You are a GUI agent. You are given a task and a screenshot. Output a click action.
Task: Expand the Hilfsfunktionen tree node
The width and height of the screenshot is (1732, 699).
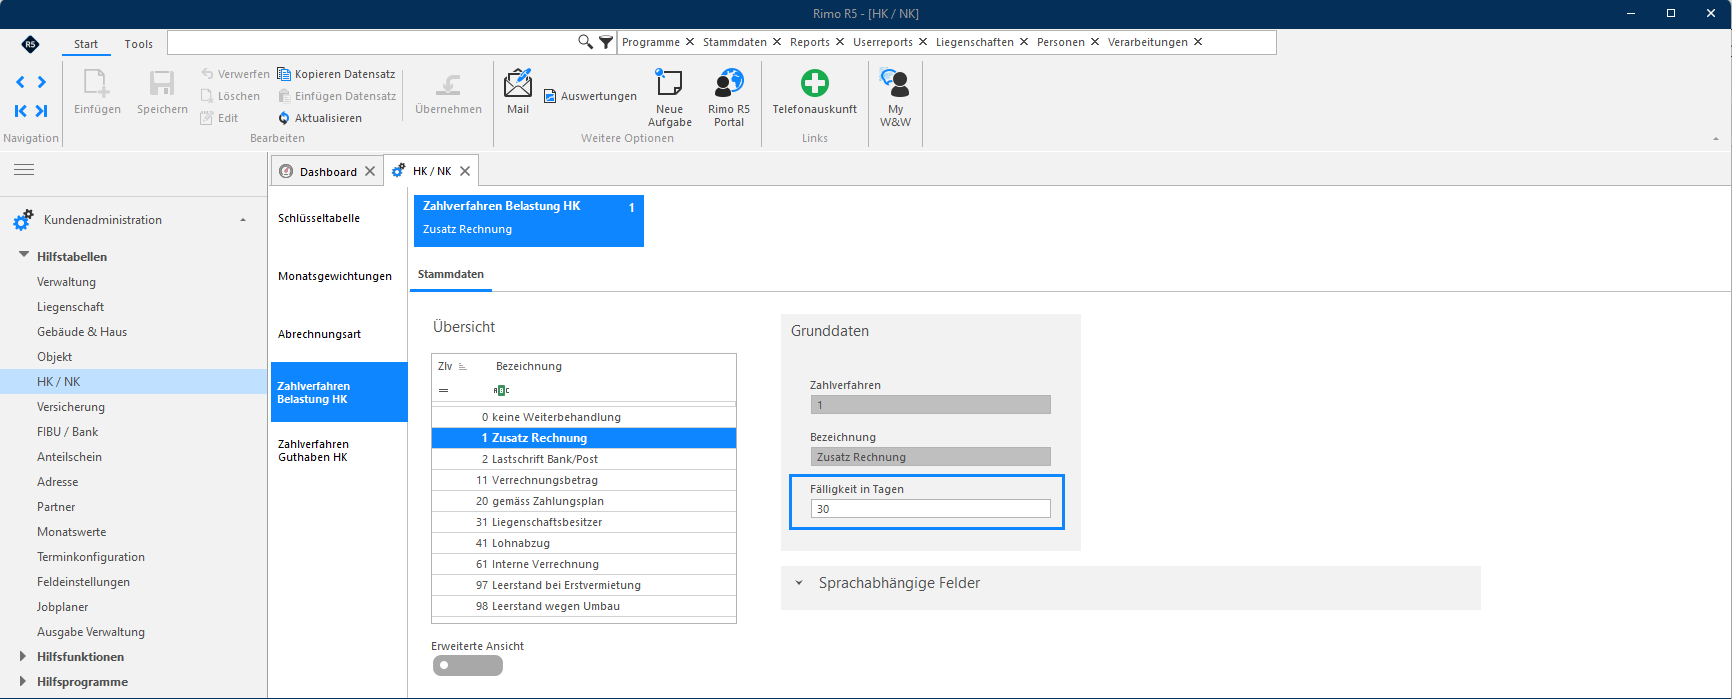23,656
